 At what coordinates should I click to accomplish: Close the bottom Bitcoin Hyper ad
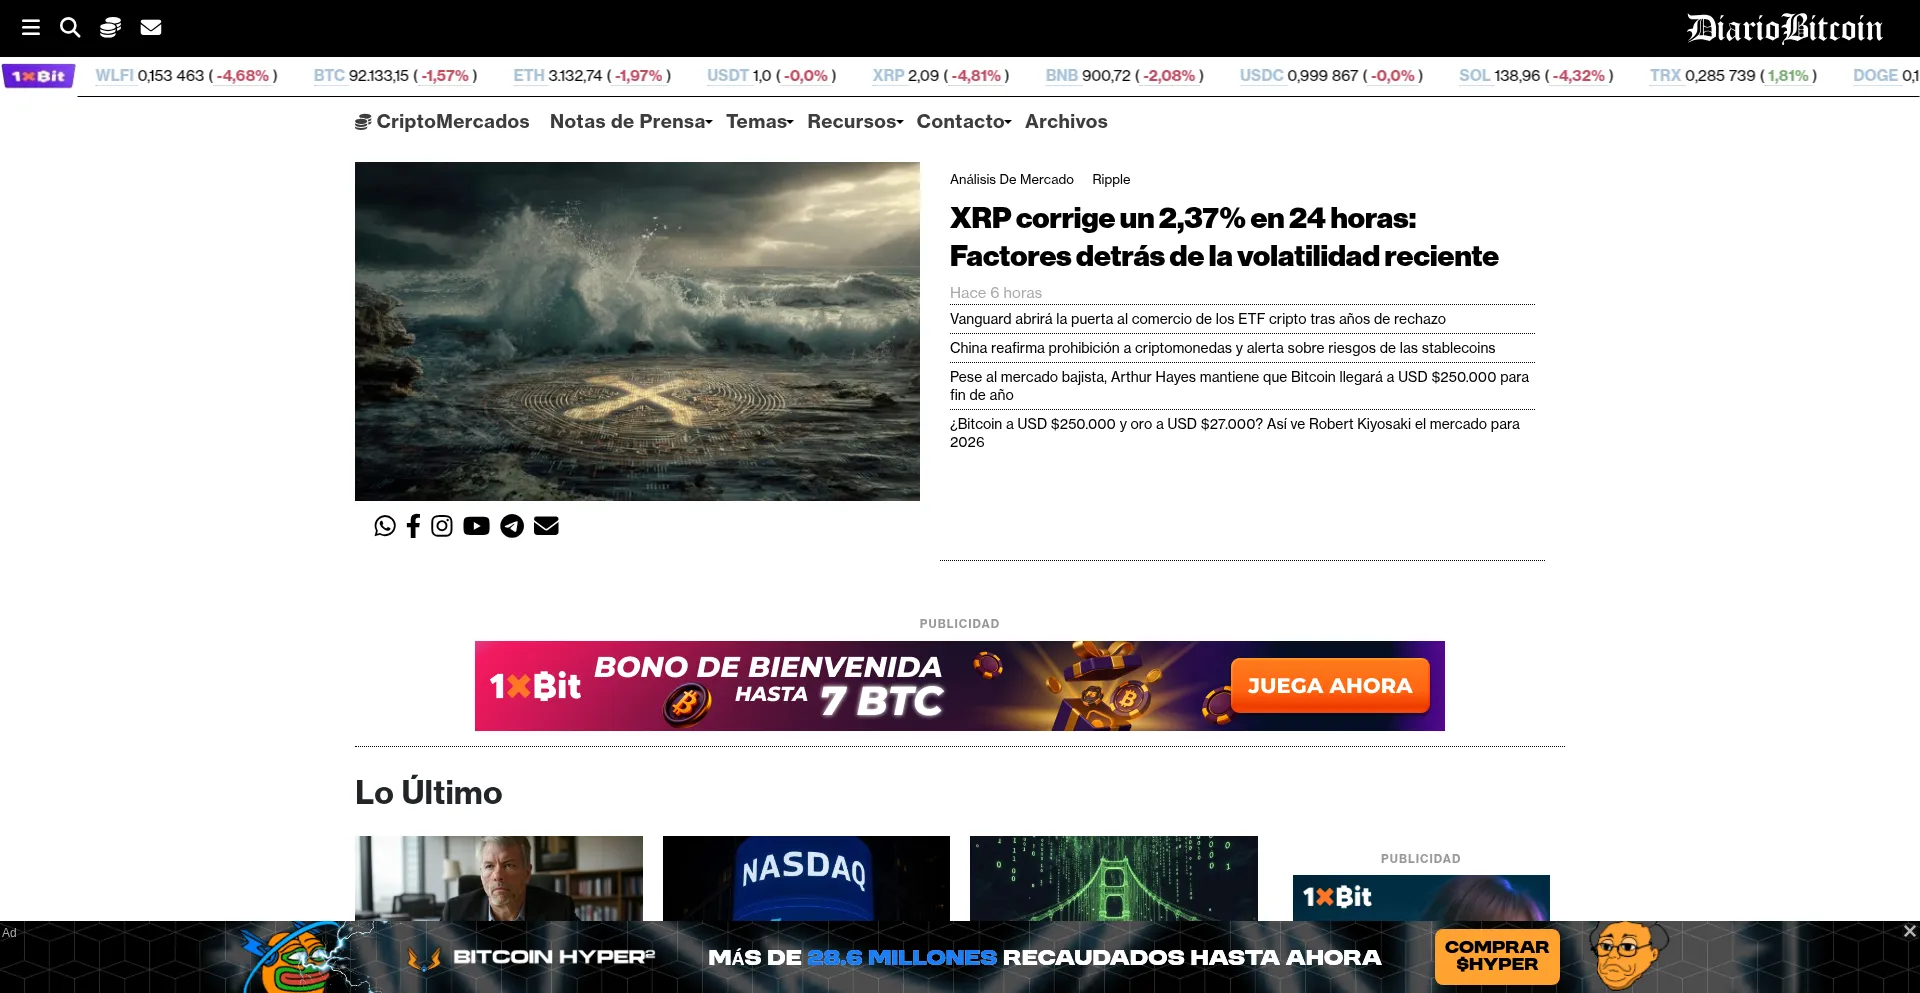1909,931
